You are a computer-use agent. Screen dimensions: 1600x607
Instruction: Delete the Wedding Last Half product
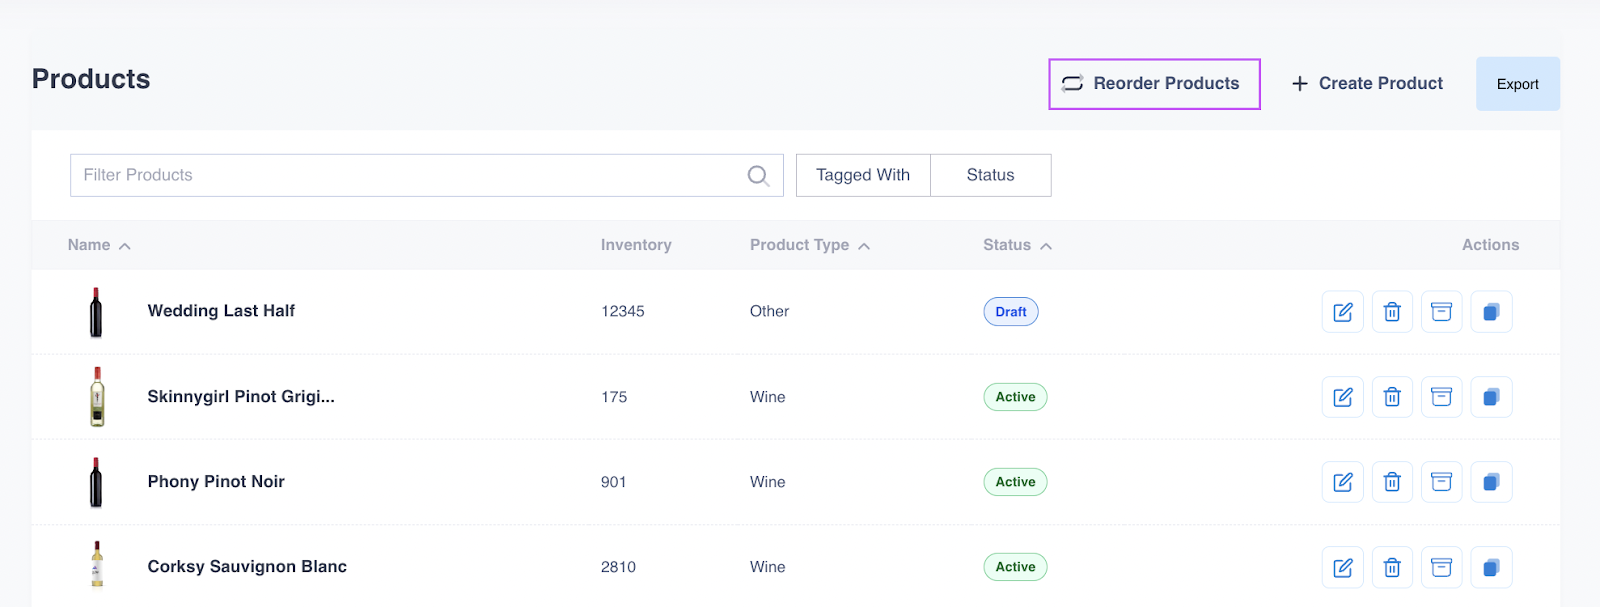[1392, 312]
